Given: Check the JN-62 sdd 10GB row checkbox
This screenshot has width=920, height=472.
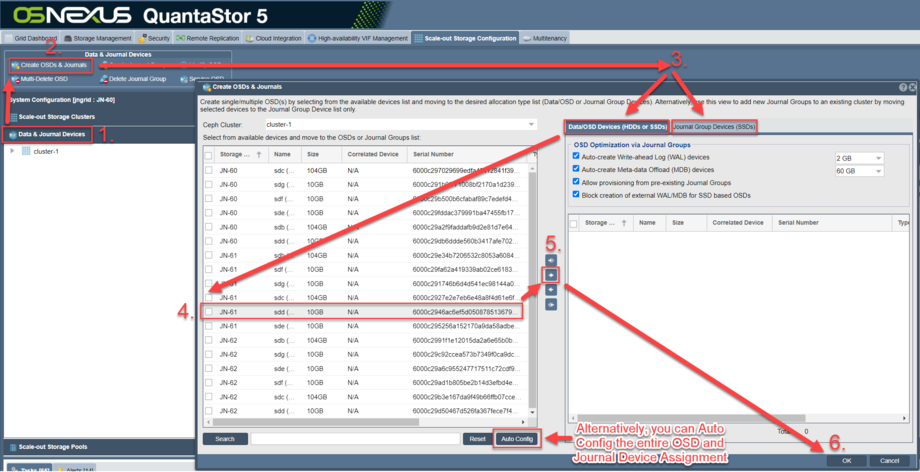Looking at the screenshot, I should [208, 410].
